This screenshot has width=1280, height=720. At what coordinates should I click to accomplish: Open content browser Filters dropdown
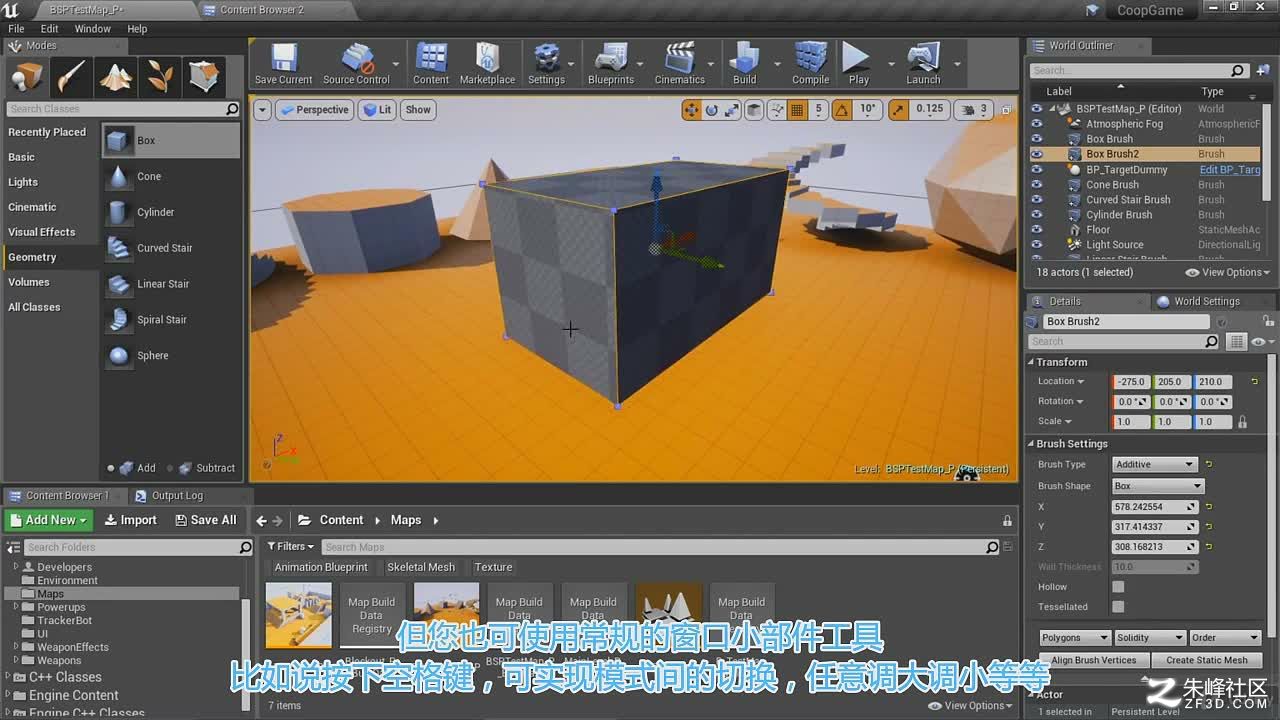point(291,547)
